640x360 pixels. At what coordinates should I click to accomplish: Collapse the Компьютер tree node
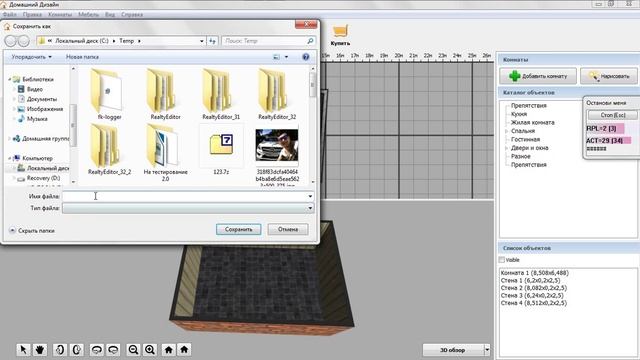(10, 158)
